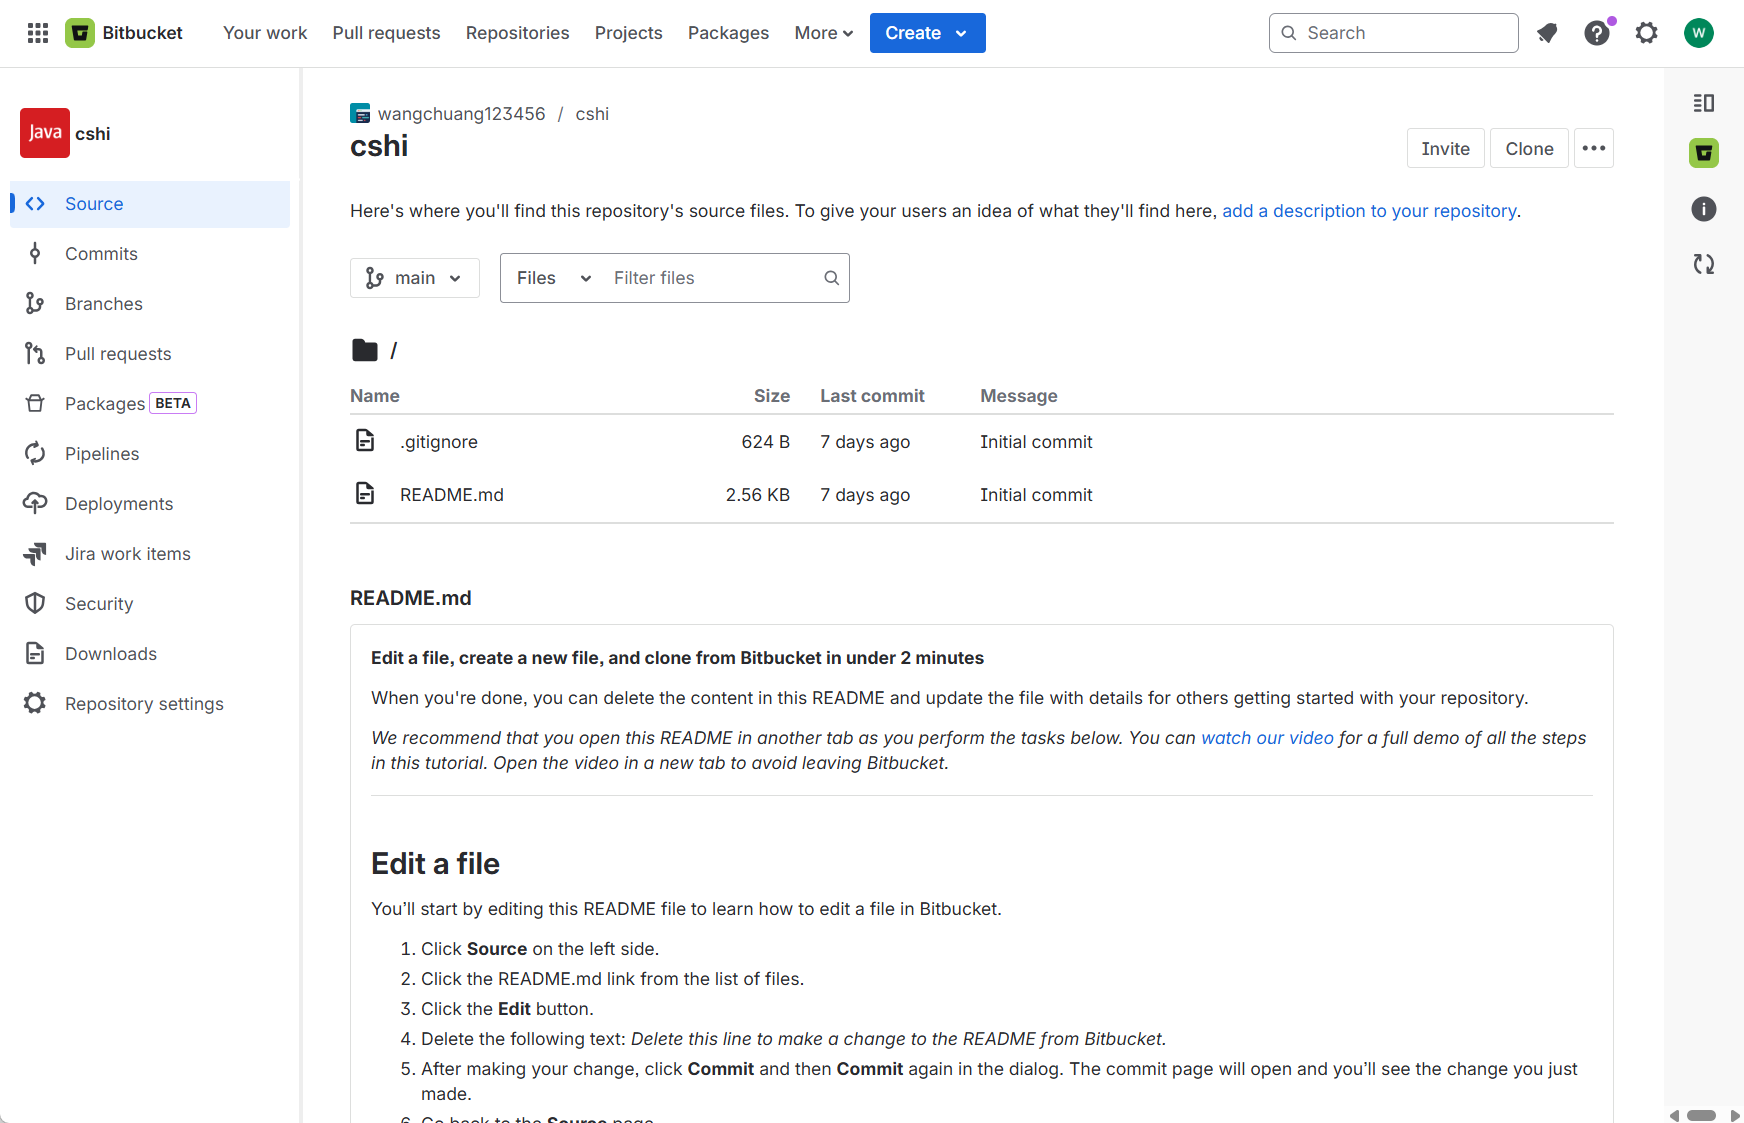Click the notifications bell icon

(x=1547, y=33)
